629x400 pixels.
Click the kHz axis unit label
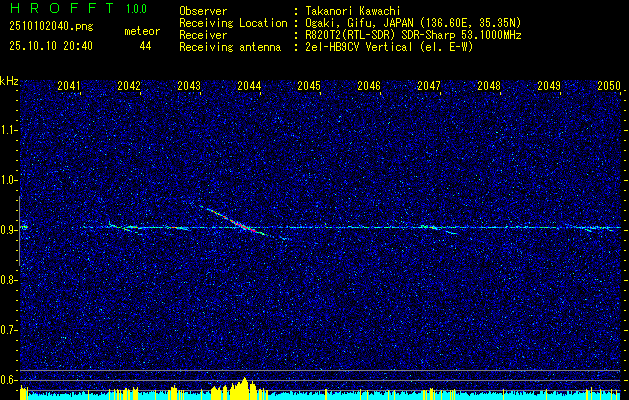pos(9,81)
